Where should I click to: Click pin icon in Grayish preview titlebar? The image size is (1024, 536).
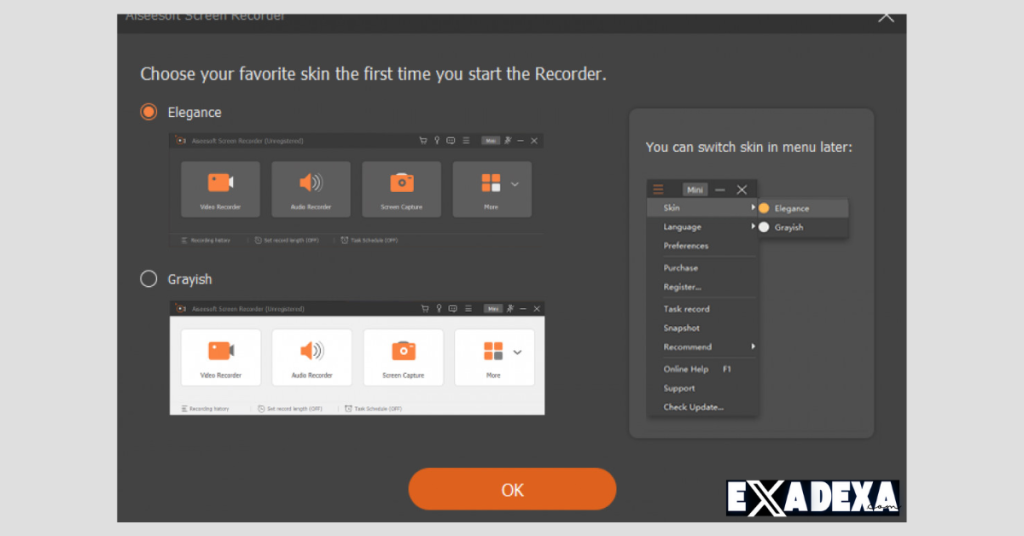coord(511,309)
